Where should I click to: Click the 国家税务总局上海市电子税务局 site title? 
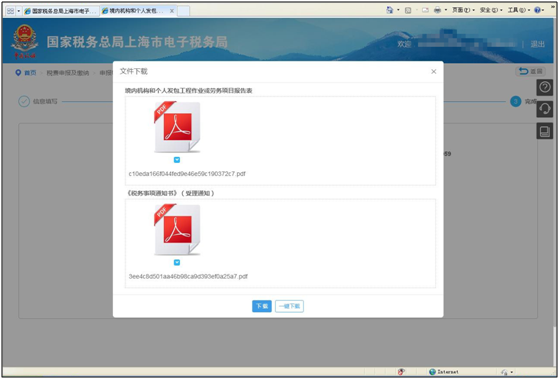(137, 42)
